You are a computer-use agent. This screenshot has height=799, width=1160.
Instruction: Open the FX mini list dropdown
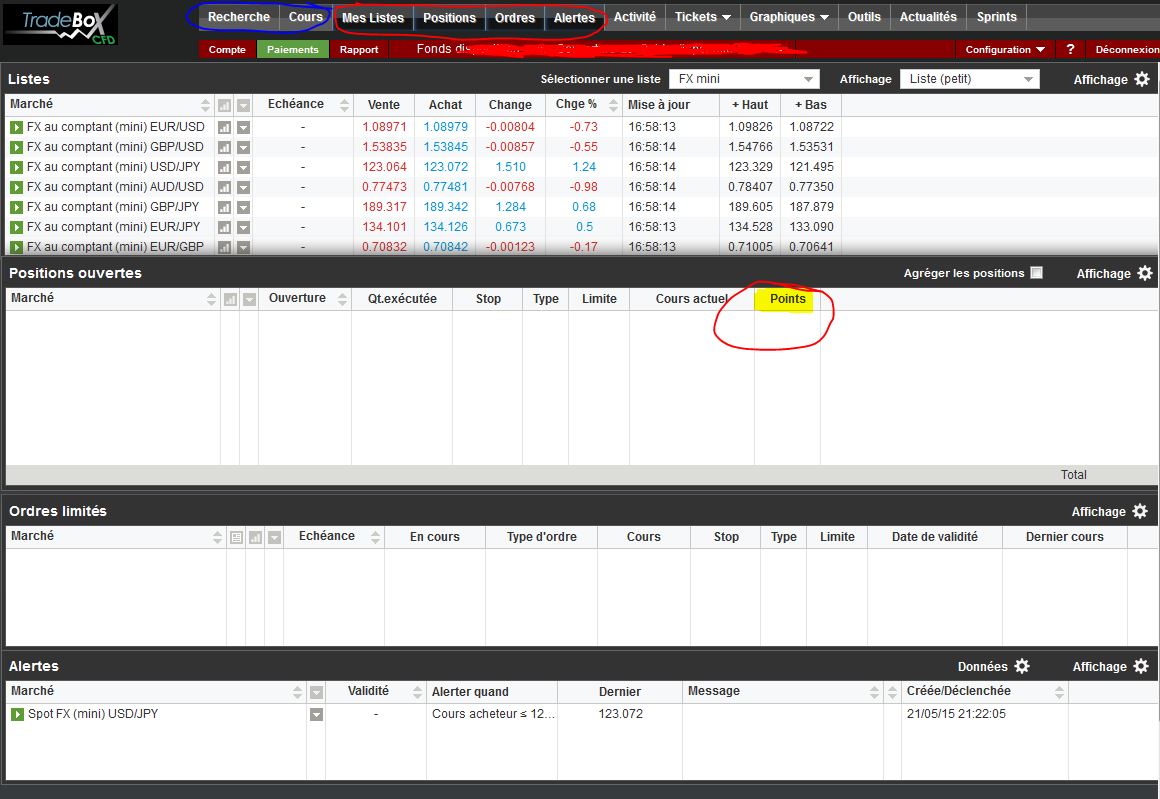(744, 79)
